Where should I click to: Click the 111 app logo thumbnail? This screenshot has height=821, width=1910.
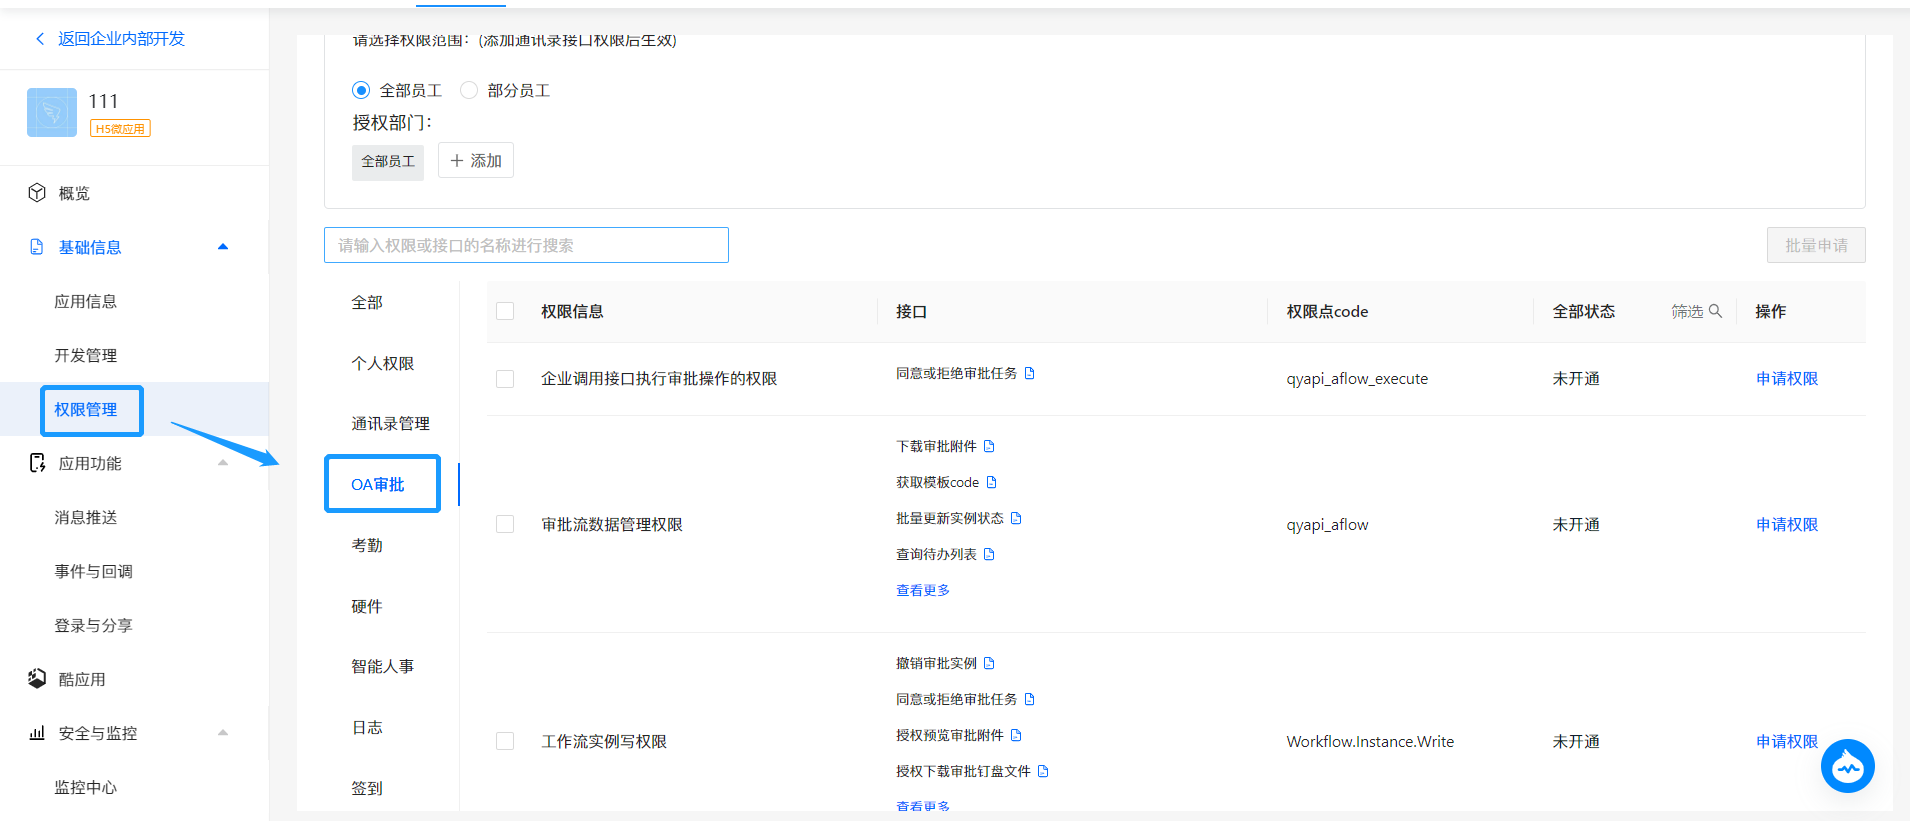coord(52,113)
